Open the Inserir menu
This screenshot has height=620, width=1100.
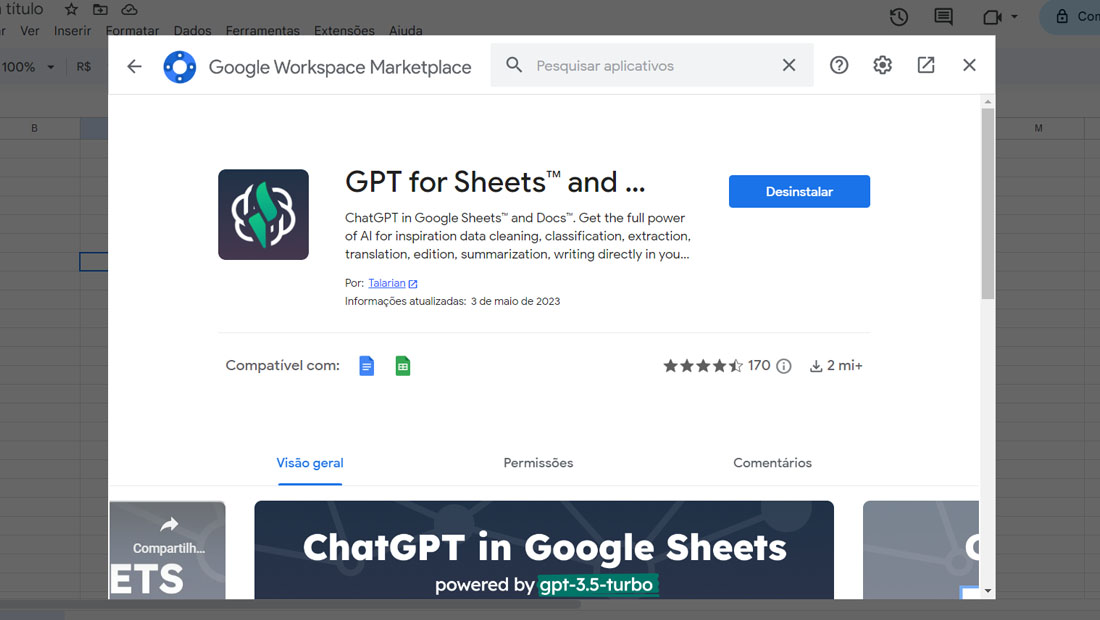pos(72,31)
